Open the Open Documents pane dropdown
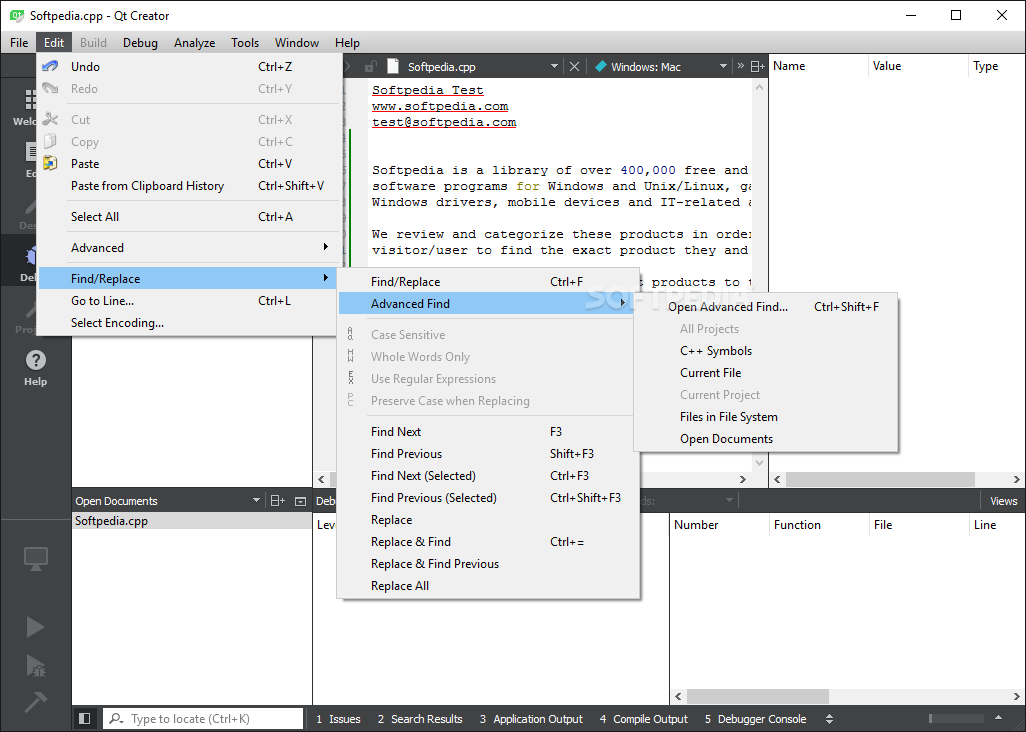The image size is (1026, 732). click(256, 501)
